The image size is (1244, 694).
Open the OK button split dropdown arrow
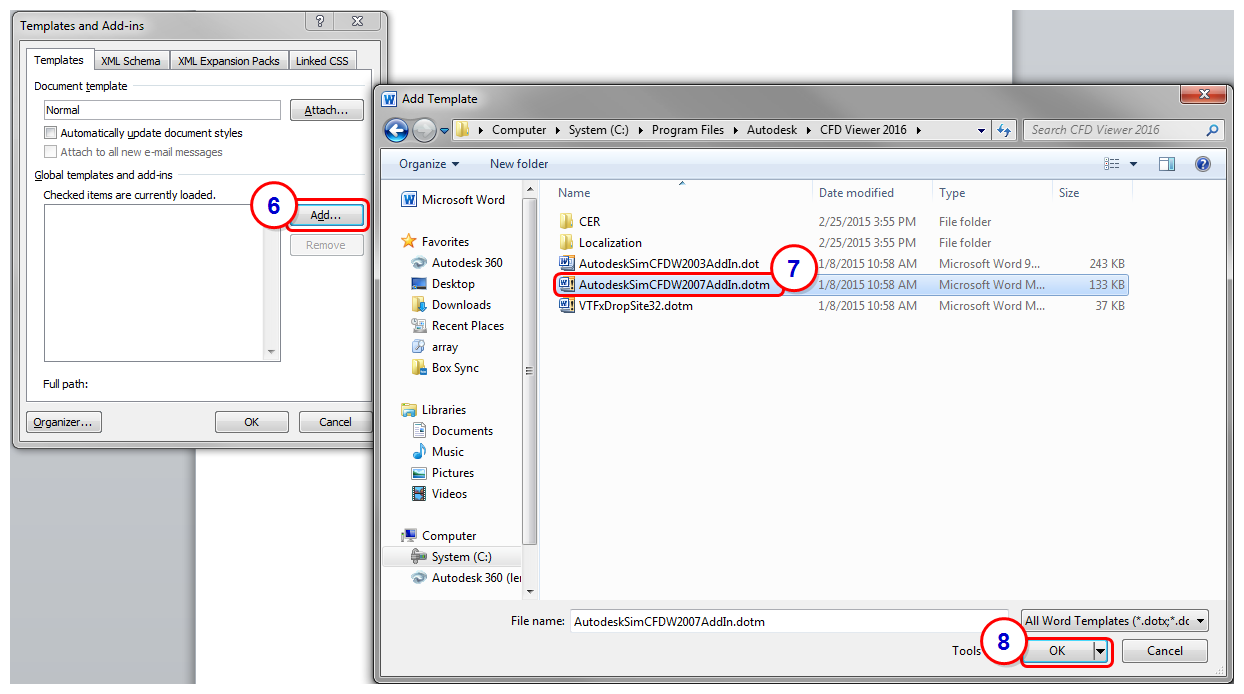point(1101,651)
